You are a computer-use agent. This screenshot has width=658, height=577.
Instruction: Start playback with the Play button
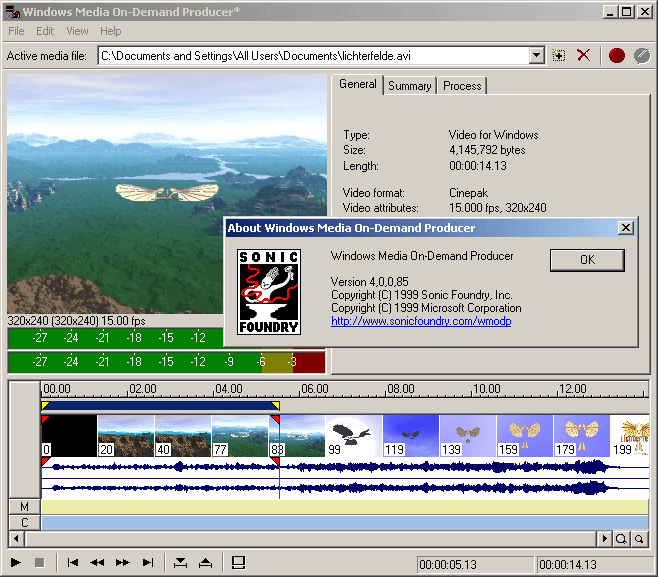(x=16, y=562)
